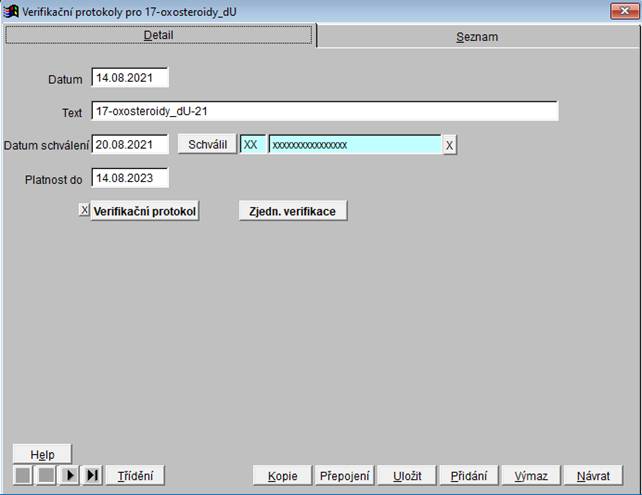The height and width of the screenshot is (495, 642).
Task: Focus the Platnost do date field
Action: click(x=130, y=178)
